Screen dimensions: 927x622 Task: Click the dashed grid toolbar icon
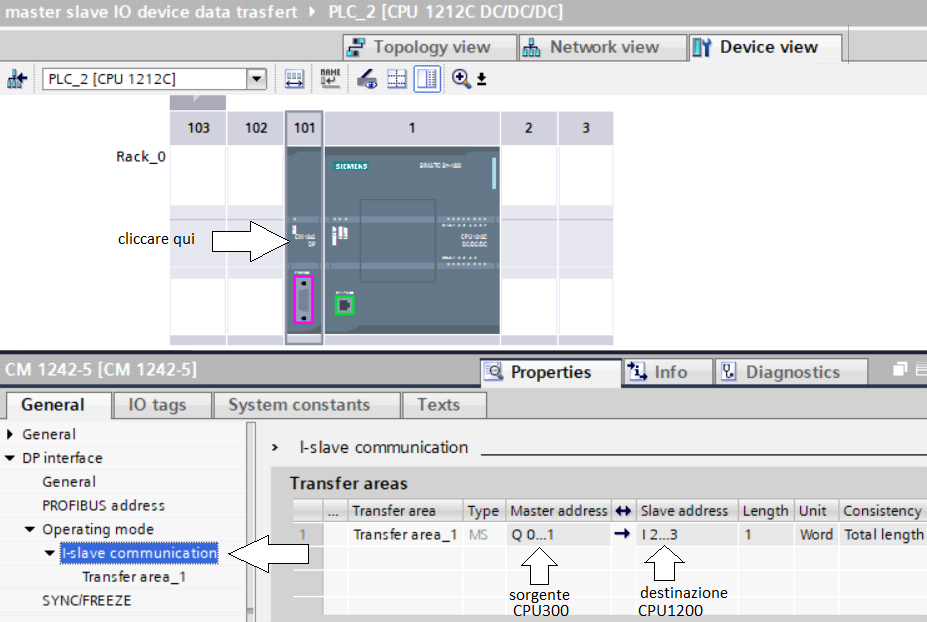(397, 79)
